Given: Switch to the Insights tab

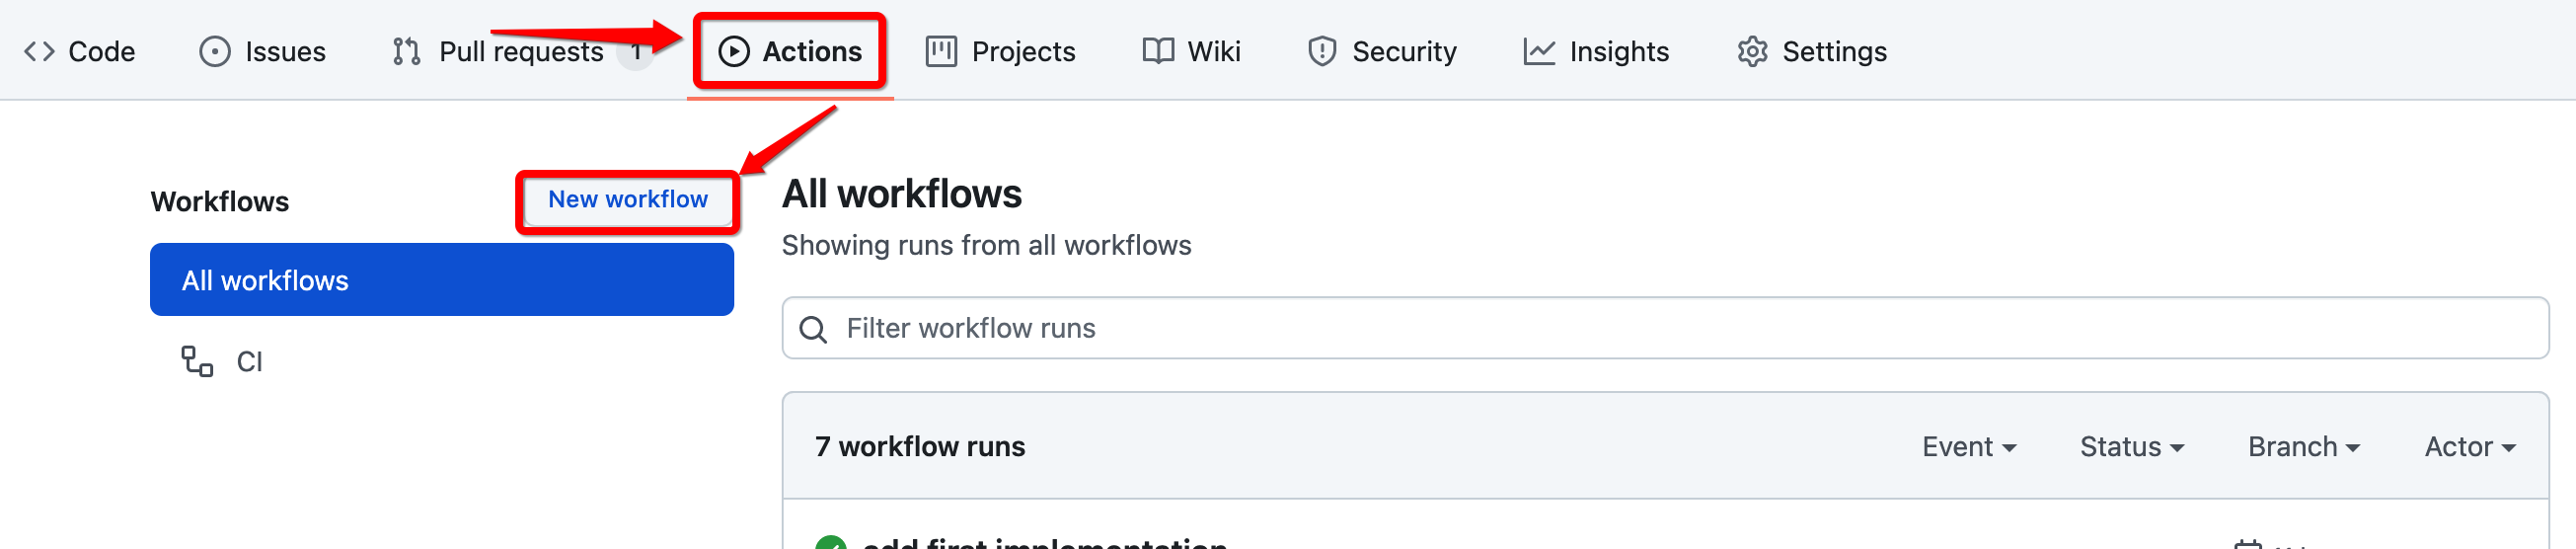Looking at the screenshot, I should pyautogui.click(x=1618, y=51).
